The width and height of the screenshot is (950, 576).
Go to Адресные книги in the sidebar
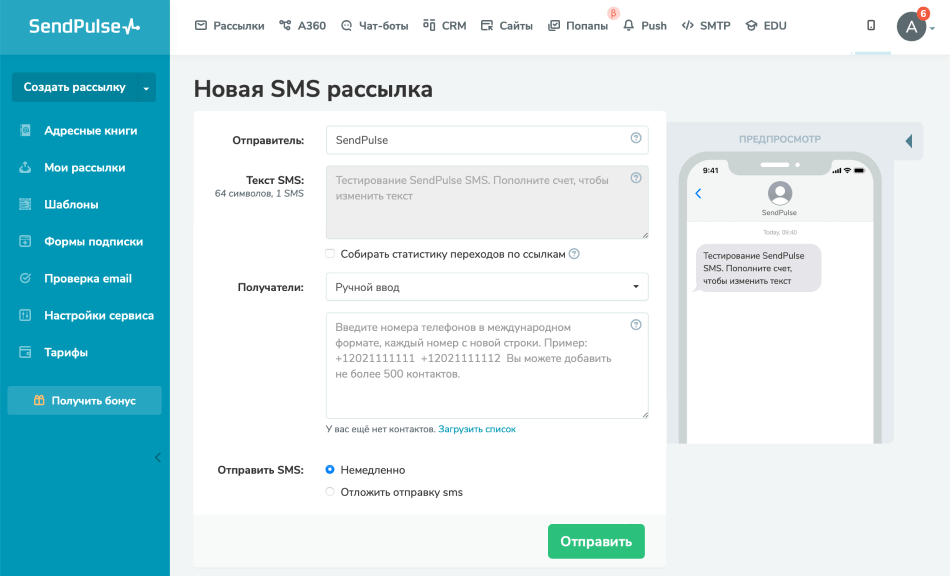pos(90,130)
